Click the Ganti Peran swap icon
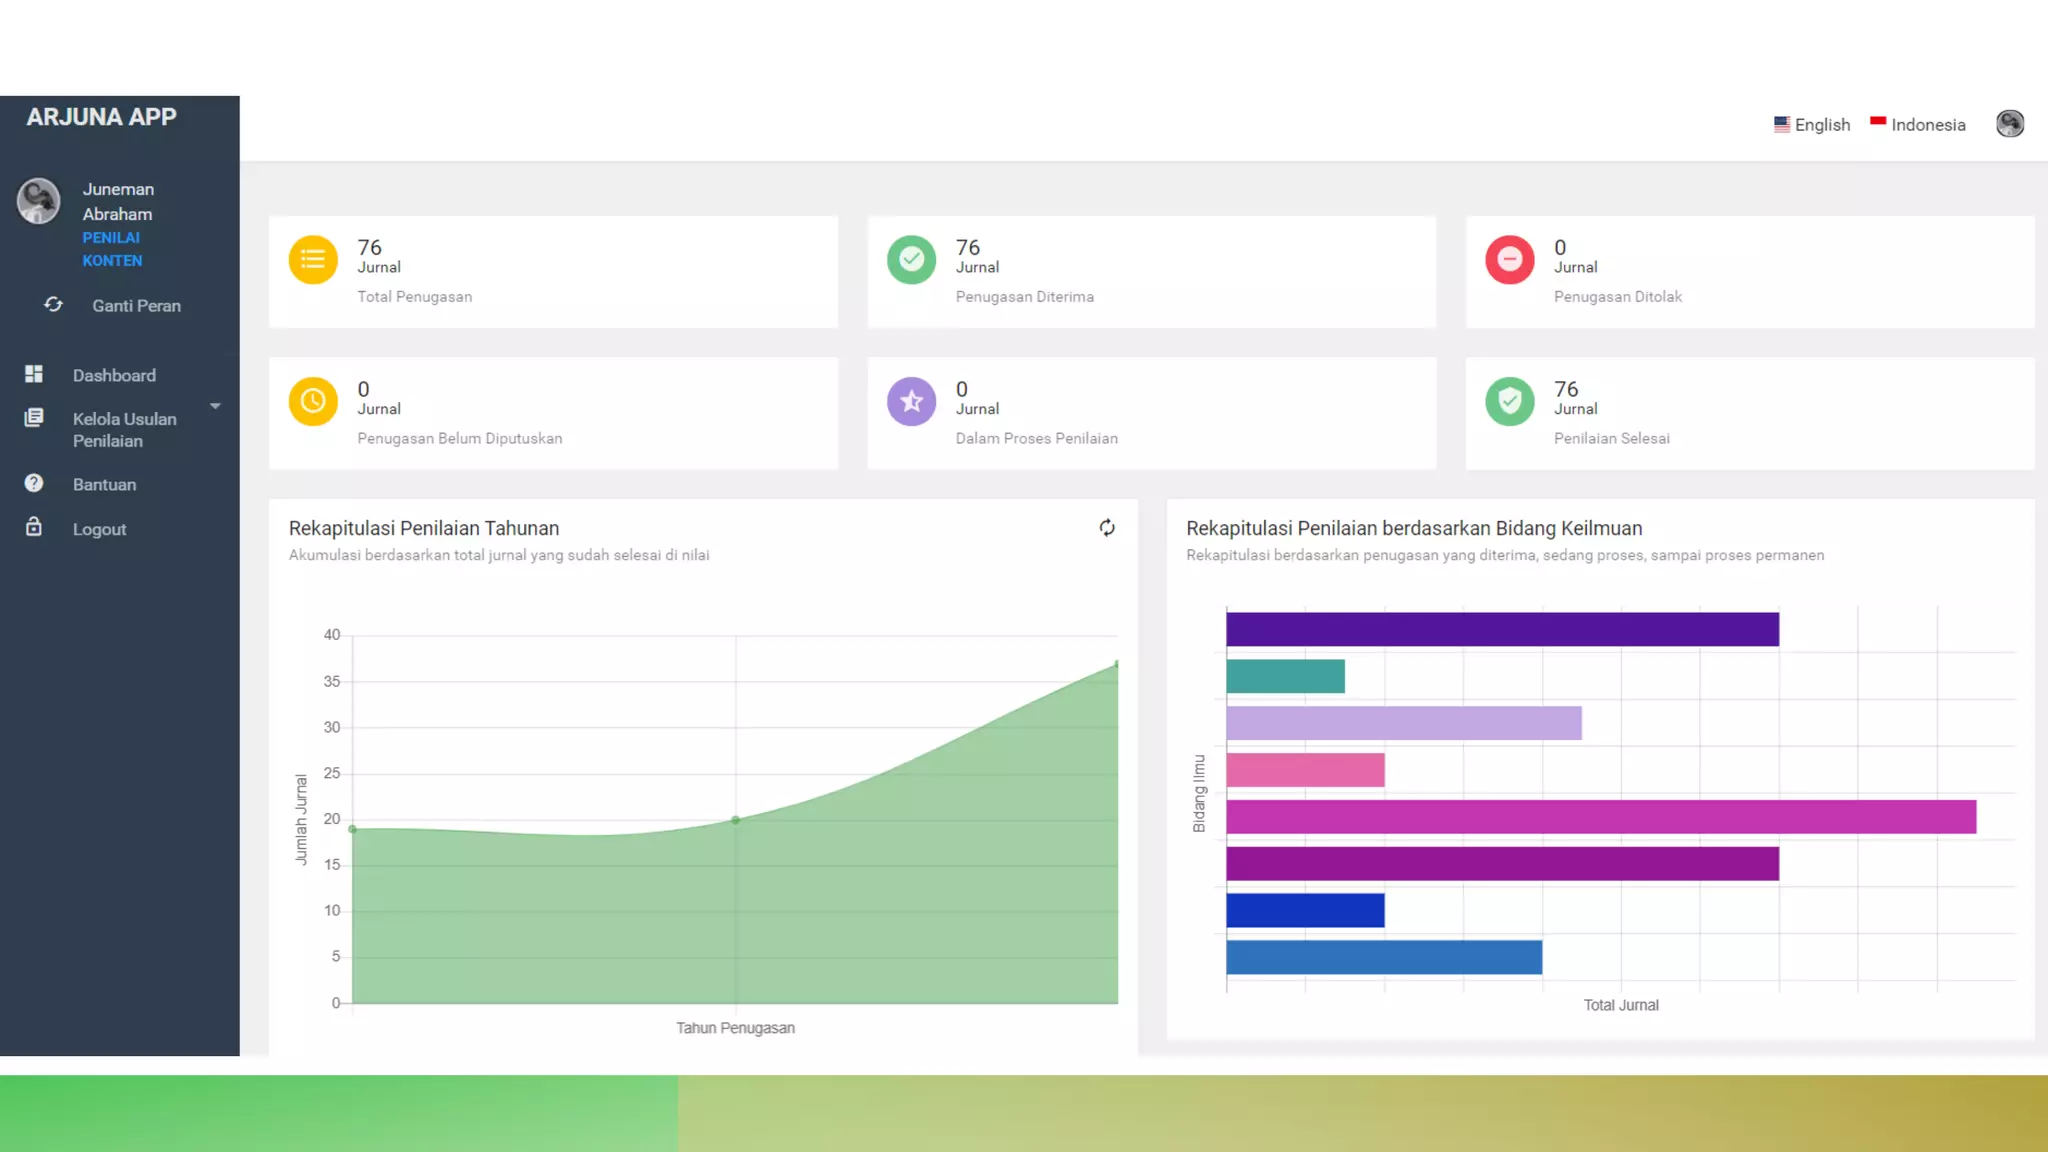 pos(54,305)
